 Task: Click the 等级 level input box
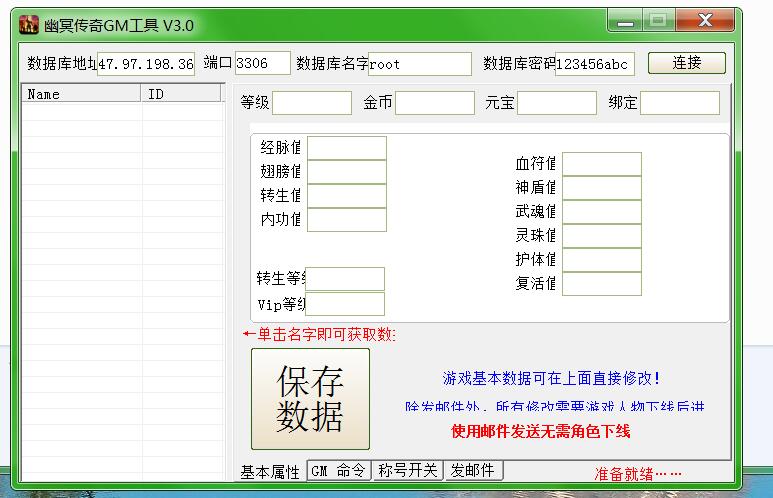(312, 103)
